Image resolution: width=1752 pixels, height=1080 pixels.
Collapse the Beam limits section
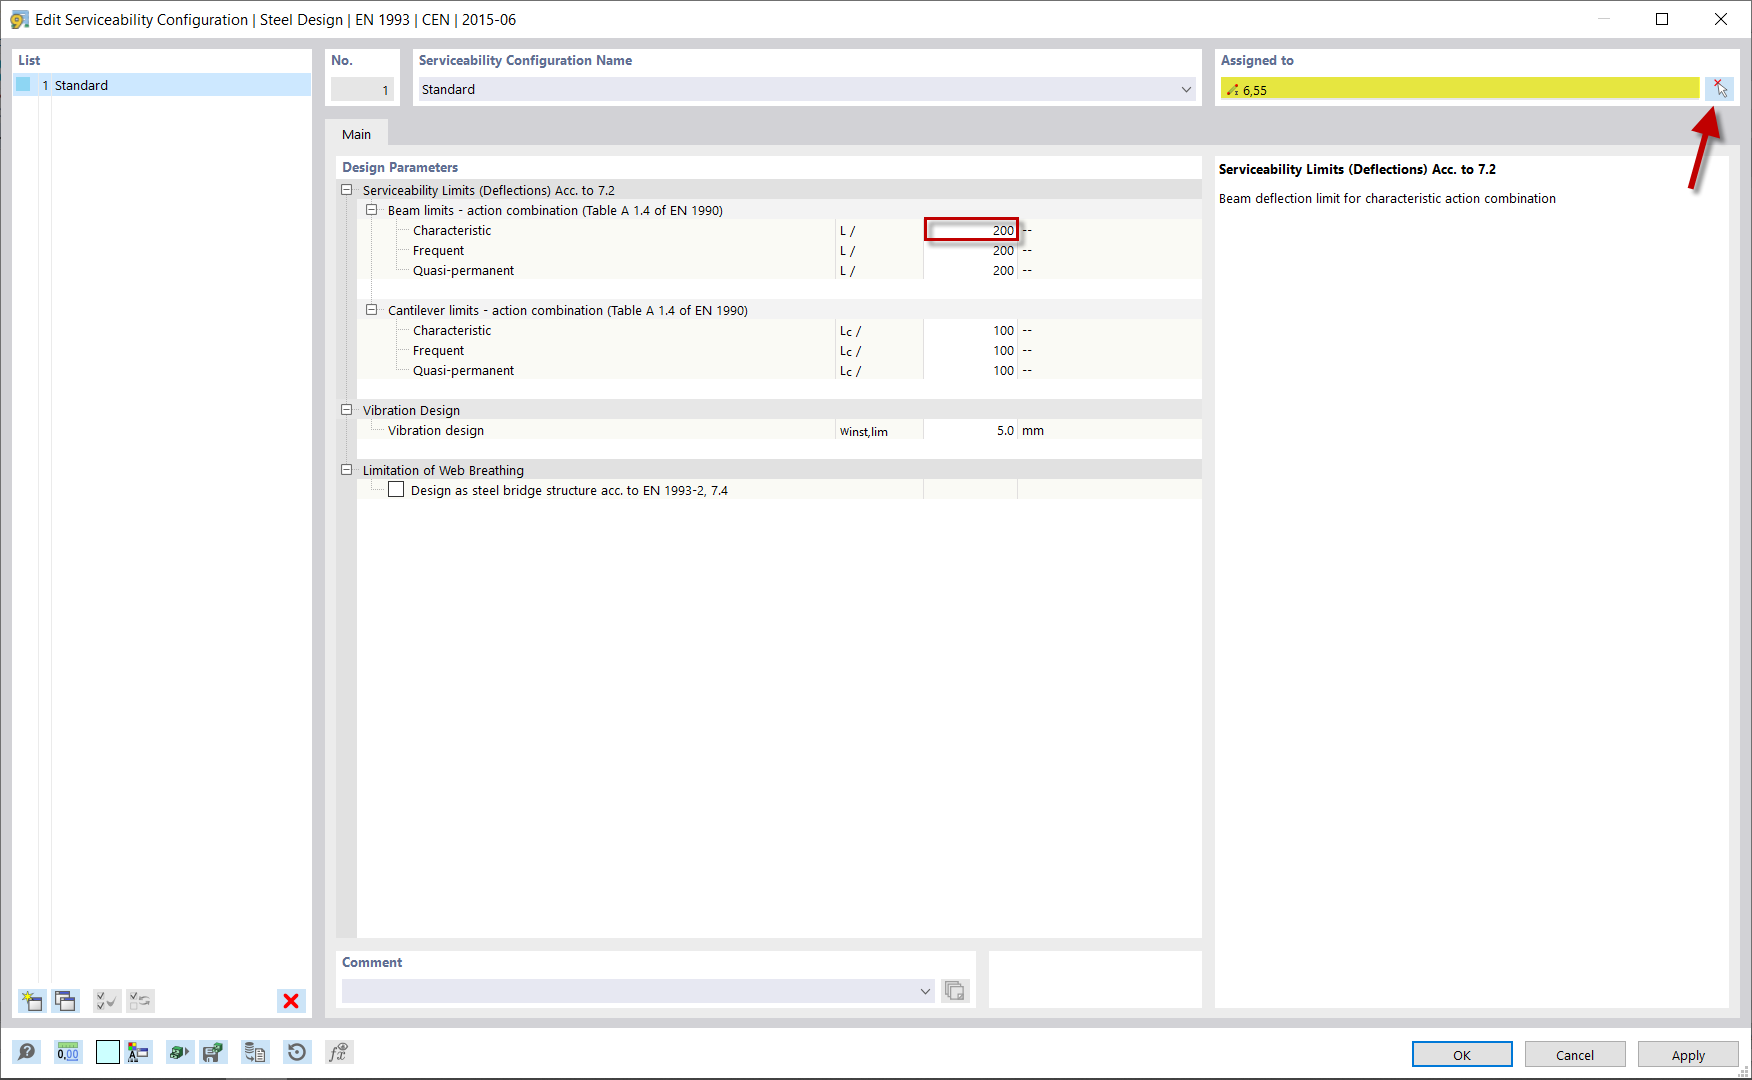372,210
